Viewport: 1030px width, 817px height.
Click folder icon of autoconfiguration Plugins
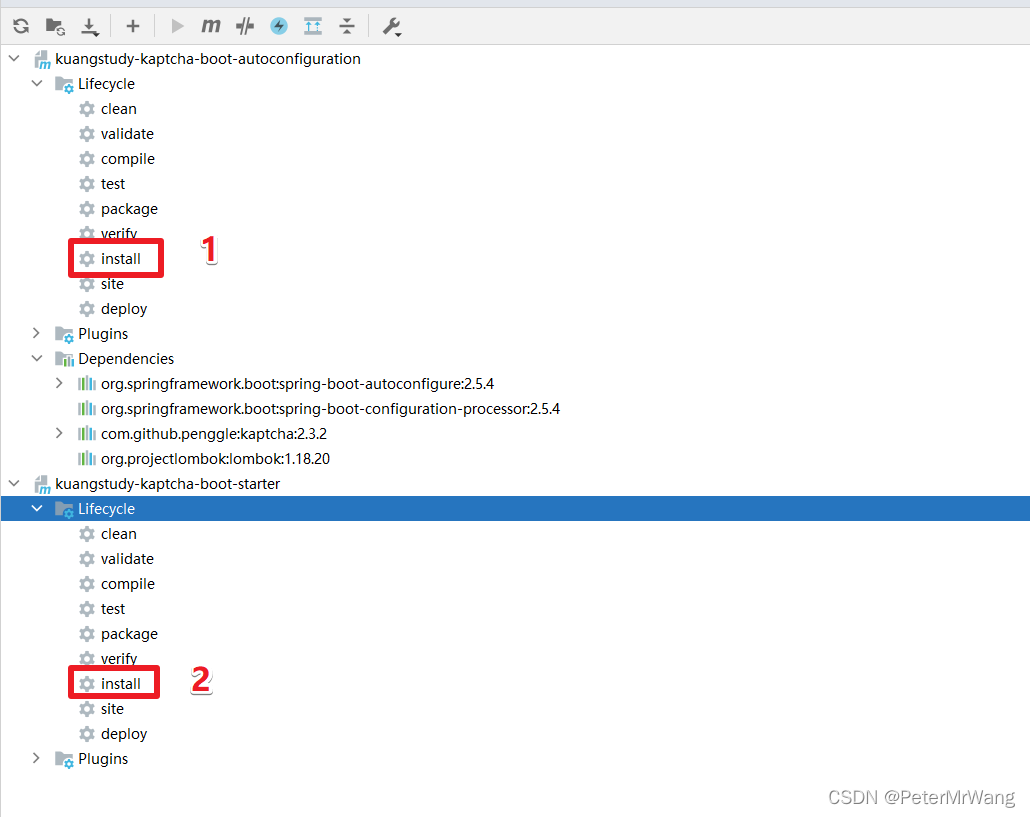[x=64, y=334]
